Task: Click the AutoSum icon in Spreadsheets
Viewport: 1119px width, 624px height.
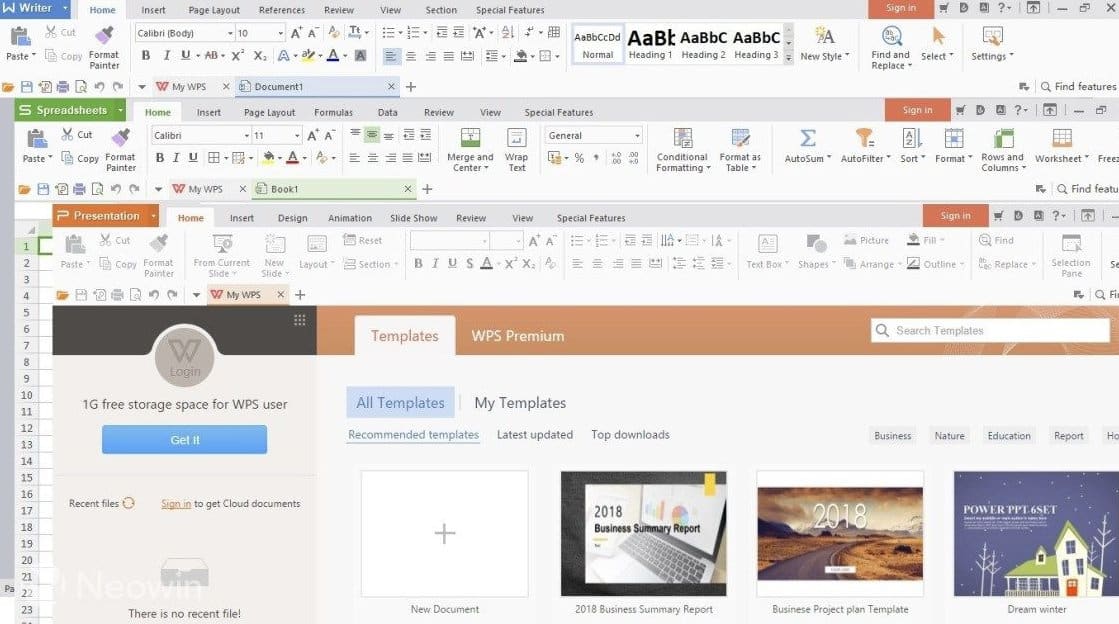Action: pos(807,139)
